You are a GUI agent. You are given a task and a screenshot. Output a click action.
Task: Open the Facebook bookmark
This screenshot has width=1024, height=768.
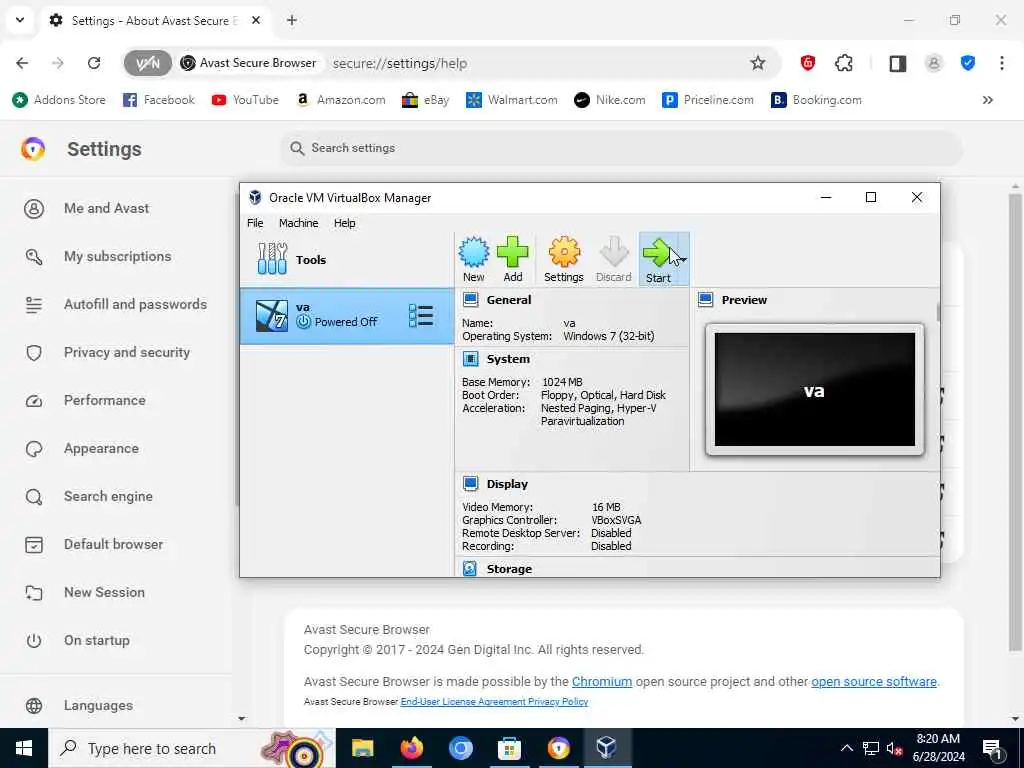pyautogui.click(x=159, y=100)
